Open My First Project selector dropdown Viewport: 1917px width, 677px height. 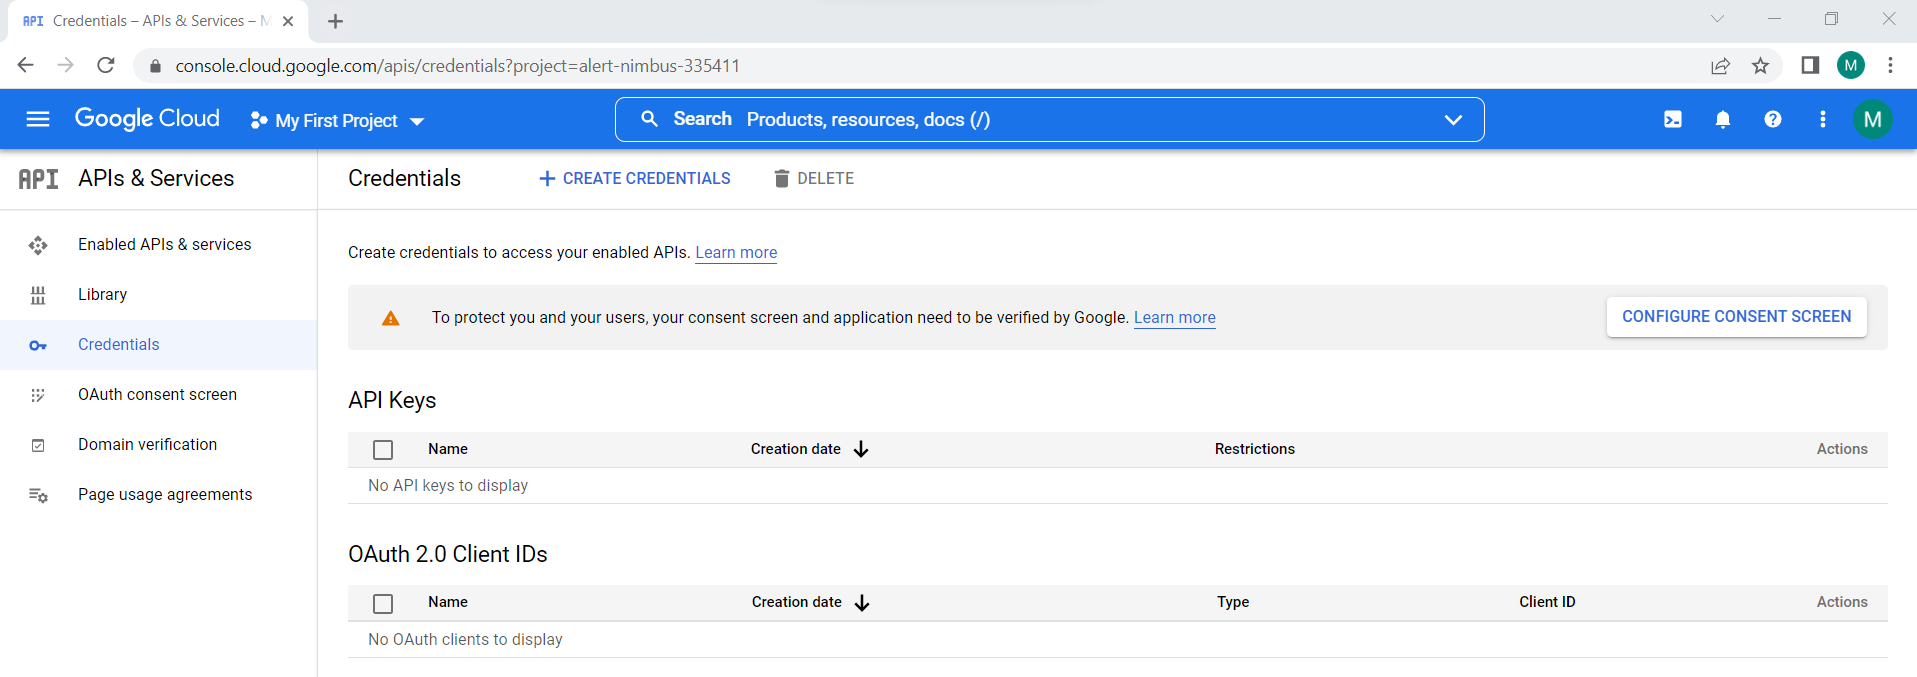338,121
